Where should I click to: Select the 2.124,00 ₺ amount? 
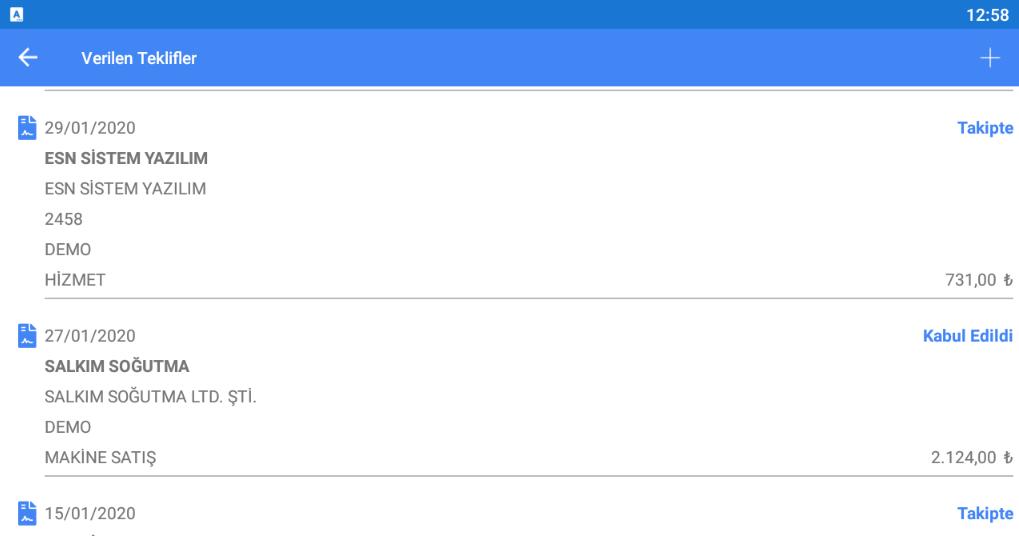tap(972, 457)
